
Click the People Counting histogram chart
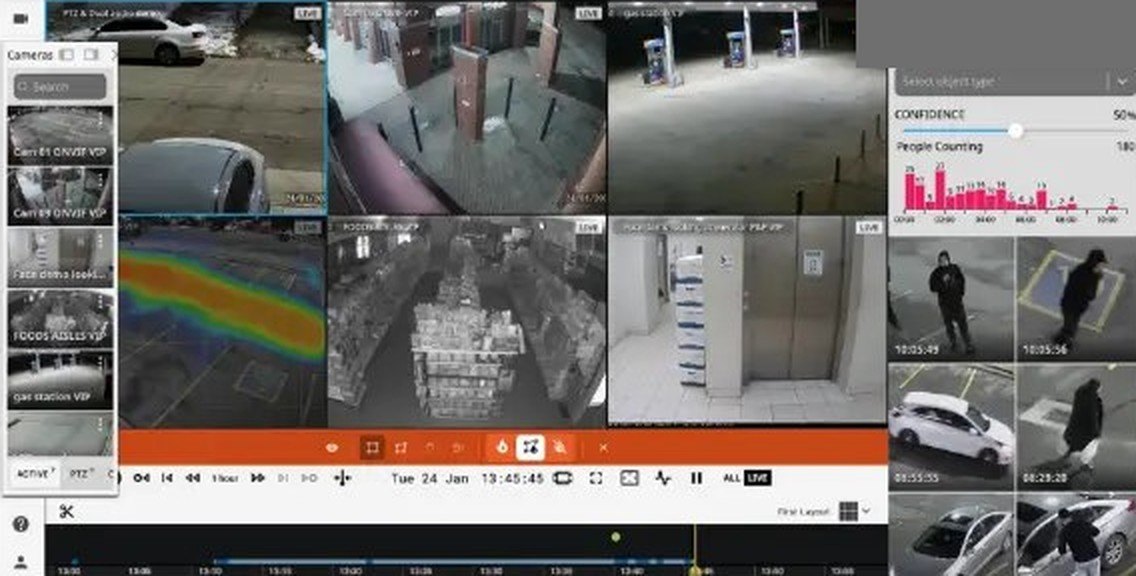pos(1011,193)
